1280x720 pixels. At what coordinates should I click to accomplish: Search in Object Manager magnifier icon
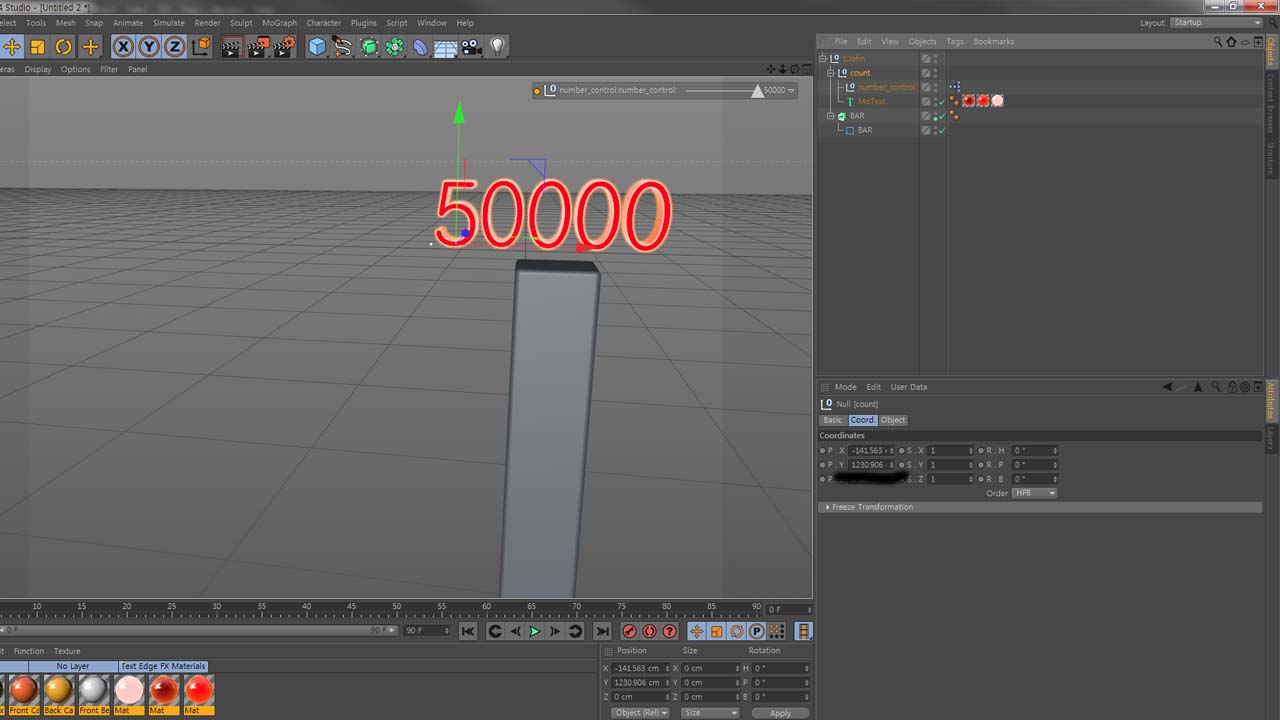(1218, 41)
